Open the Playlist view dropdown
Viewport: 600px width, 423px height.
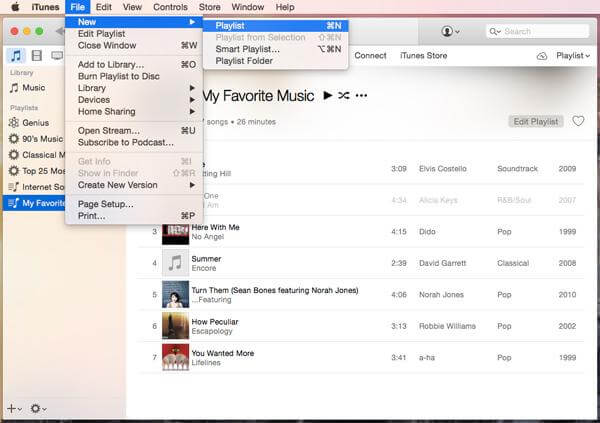pyautogui.click(x=573, y=56)
